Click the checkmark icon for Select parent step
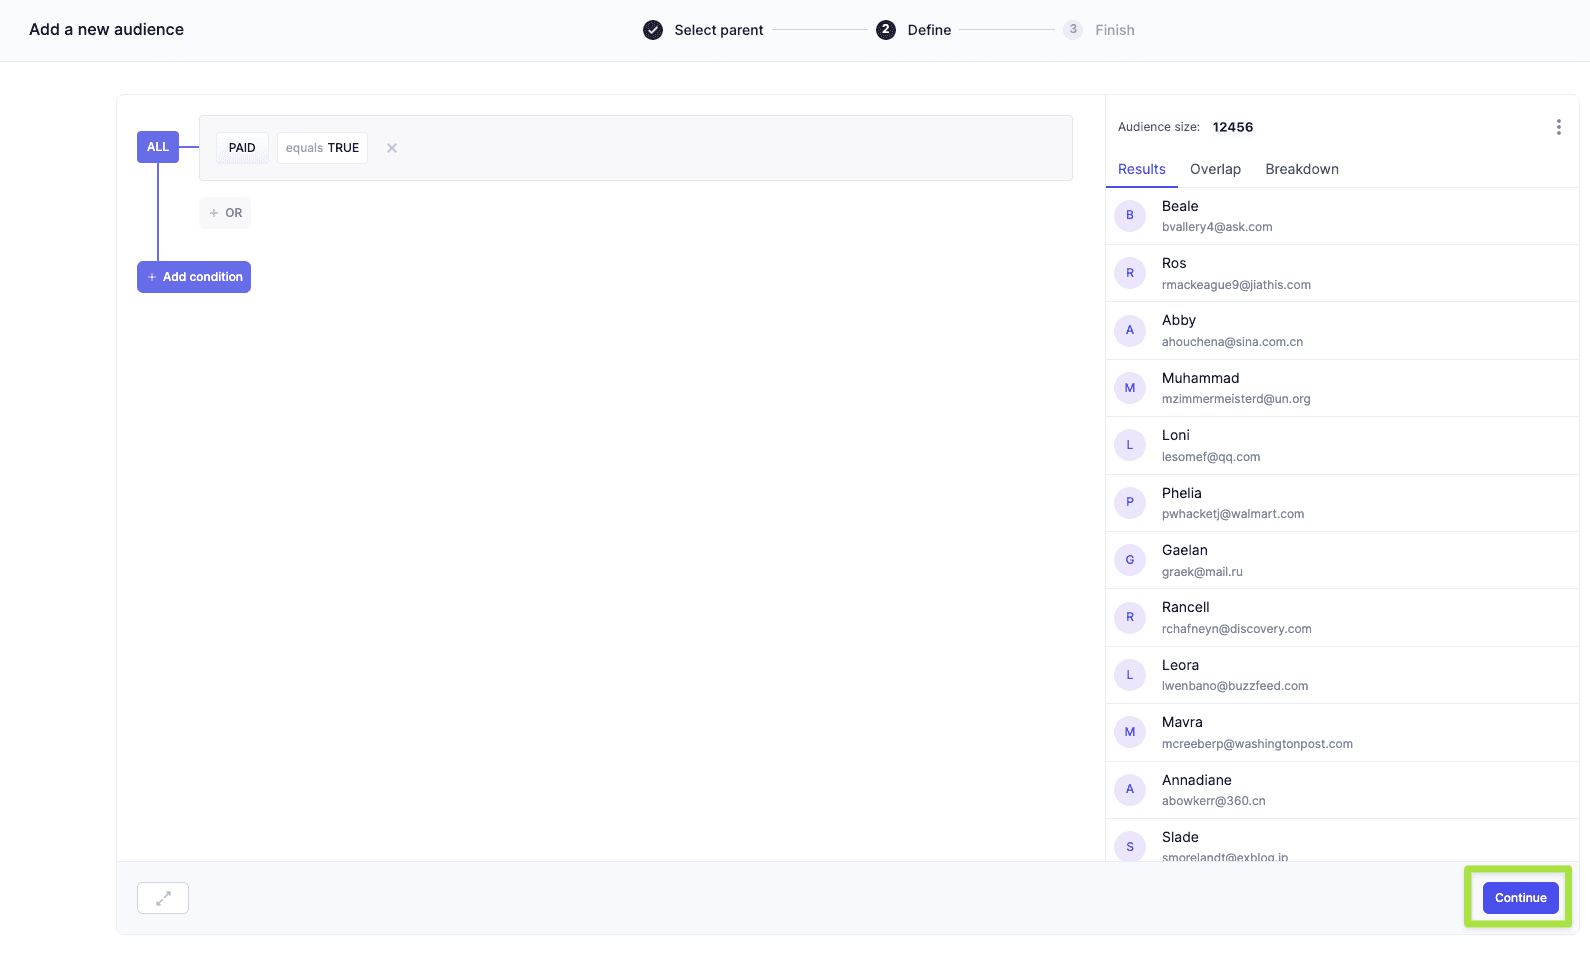Image resolution: width=1590 pixels, height=956 pixels. pos(653,30)
